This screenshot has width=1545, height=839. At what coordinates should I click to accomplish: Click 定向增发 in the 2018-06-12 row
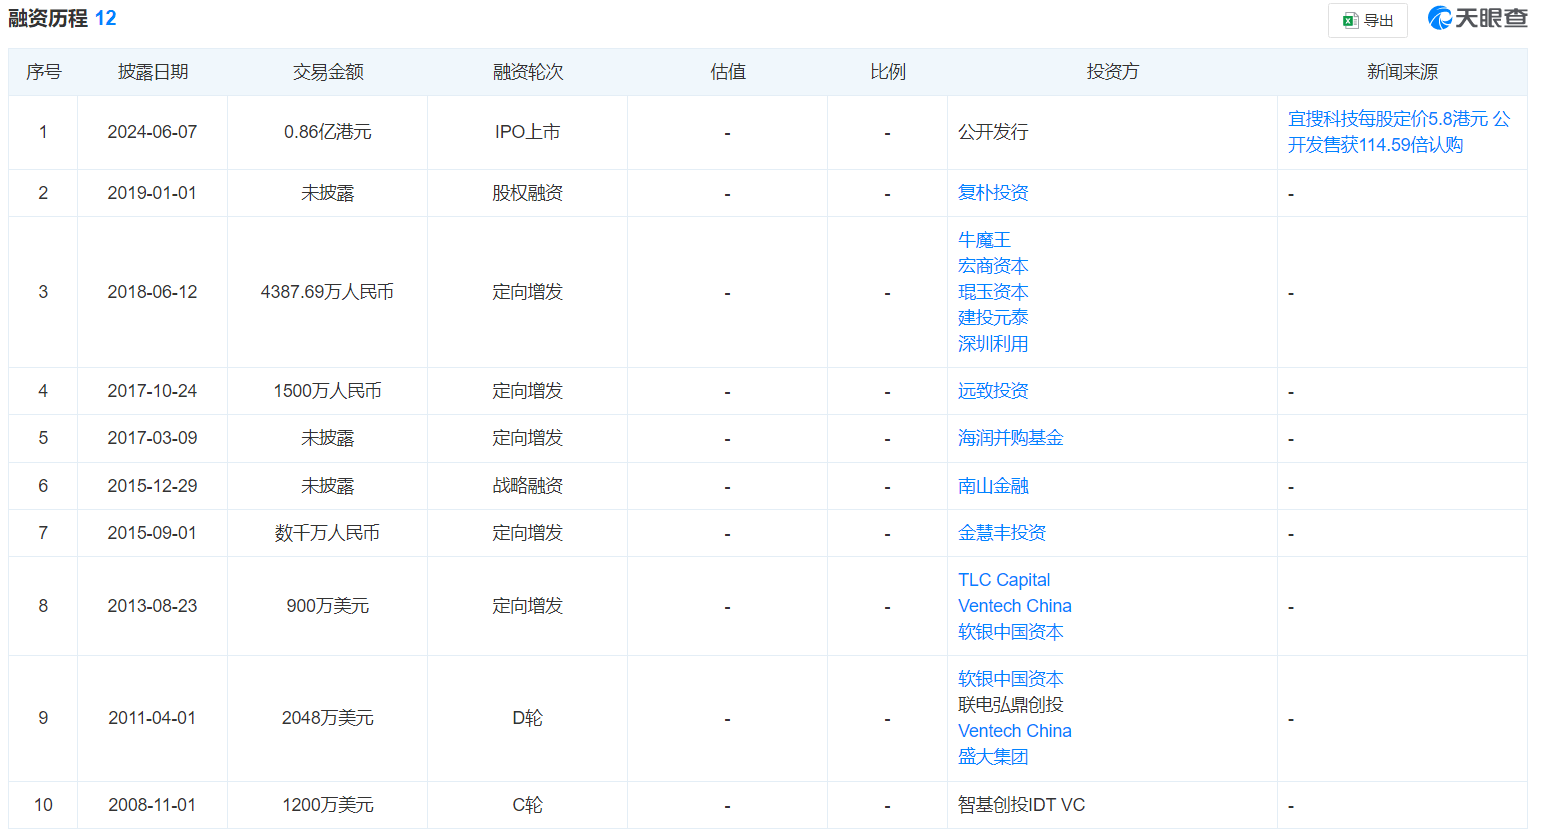coord(528,292)
